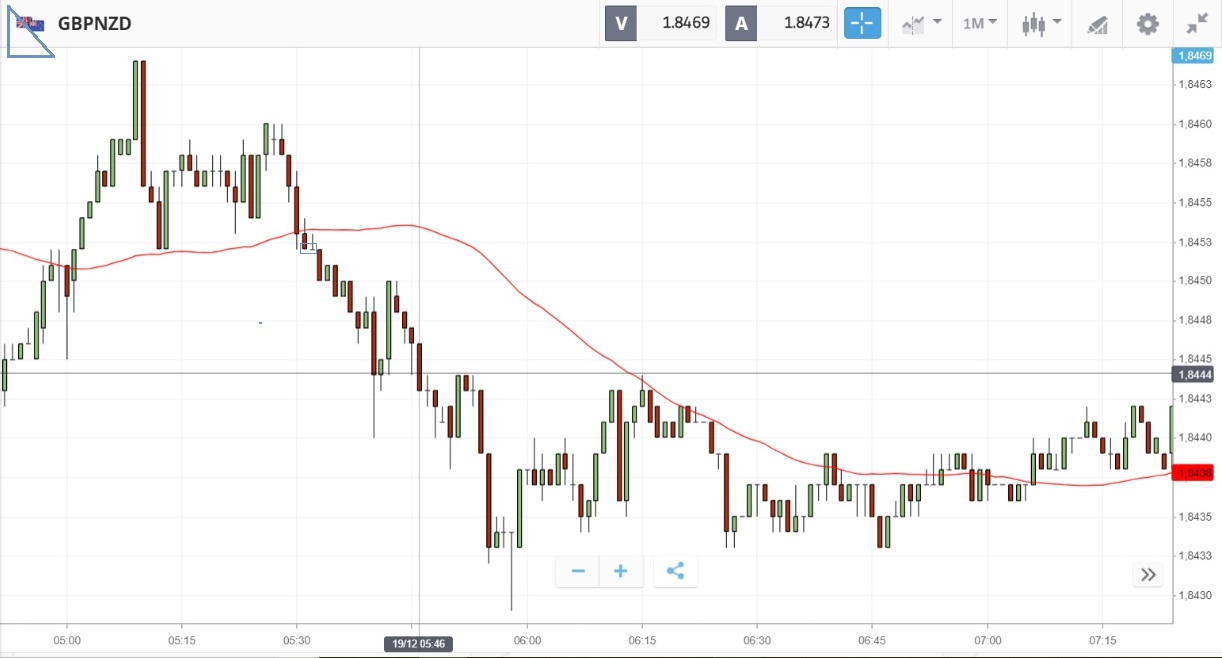The width and height of the screenshot is (1222, 658).
Task: Select the drawing tools pencil icon
Action: pos(1098,23)
